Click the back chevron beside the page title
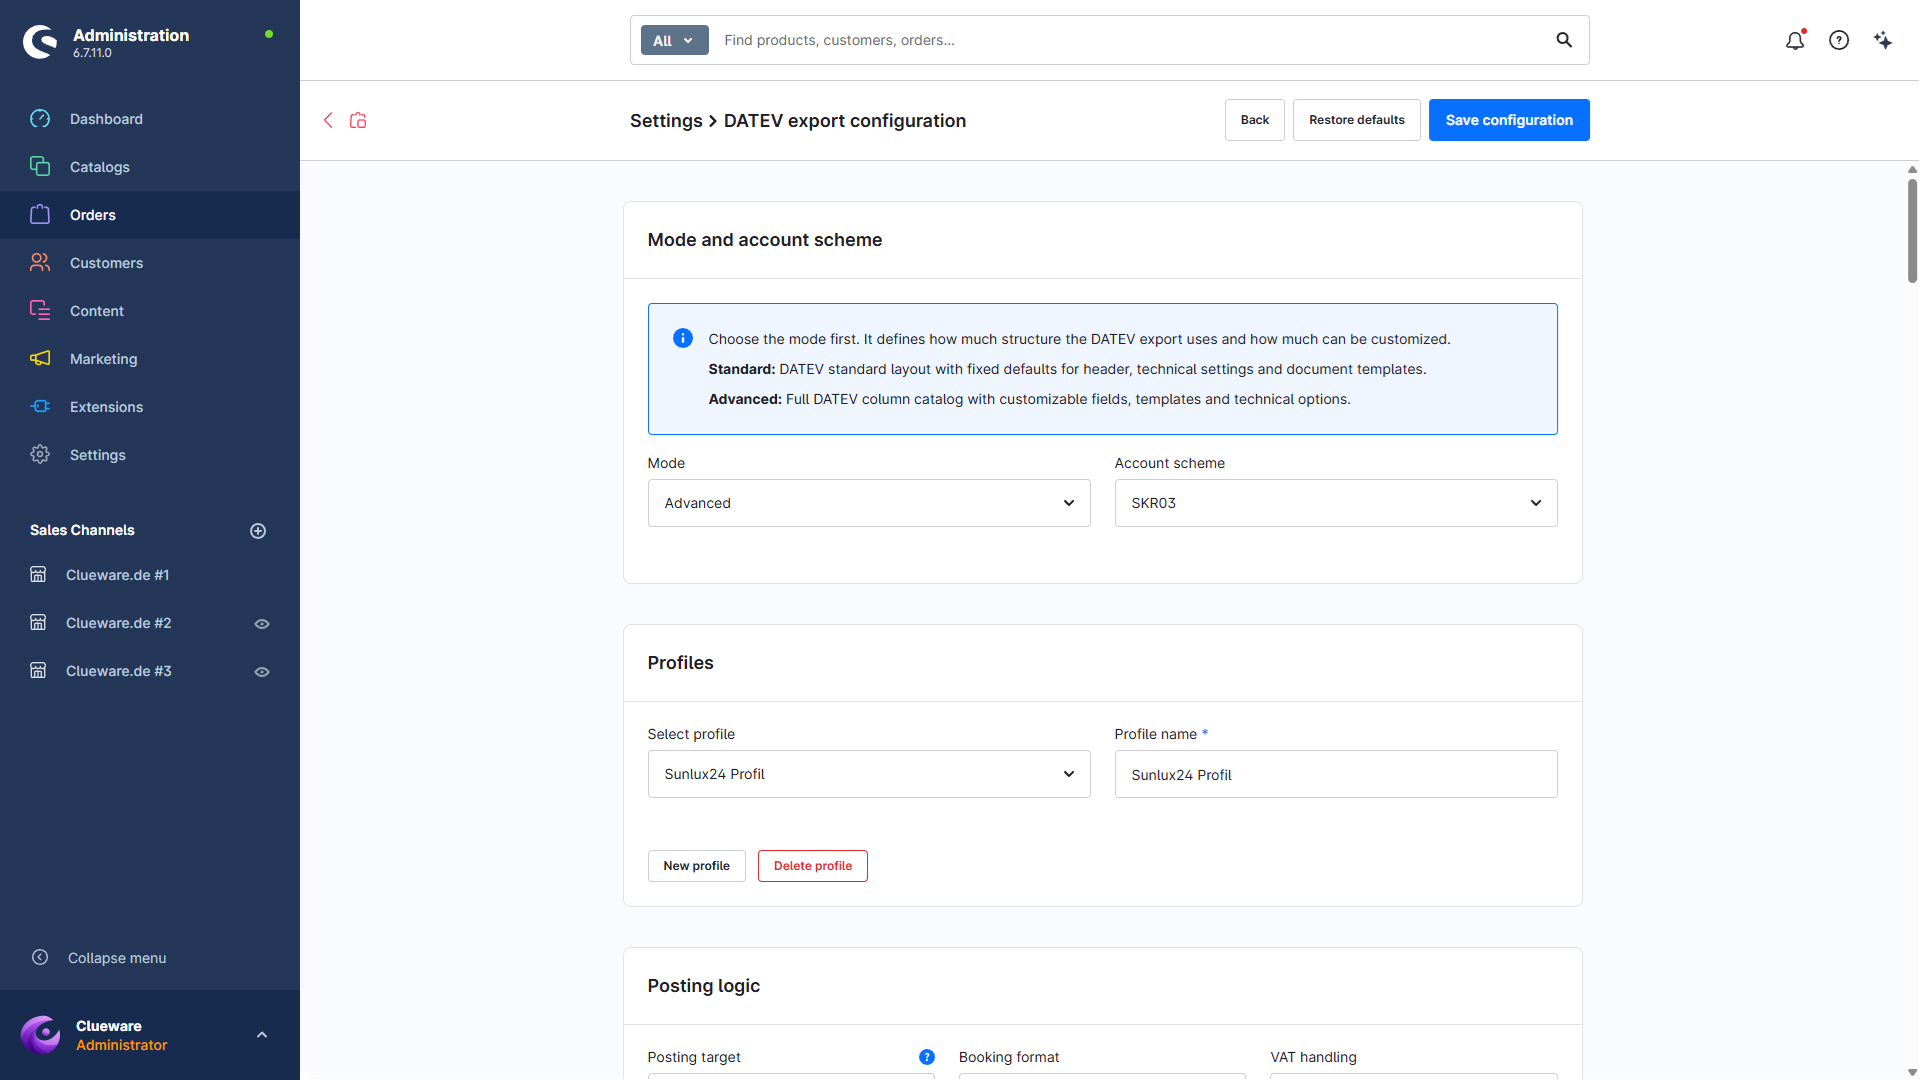Image resolution: width=1920 pixels, height=1080 pixels. (x=328, y=120)
